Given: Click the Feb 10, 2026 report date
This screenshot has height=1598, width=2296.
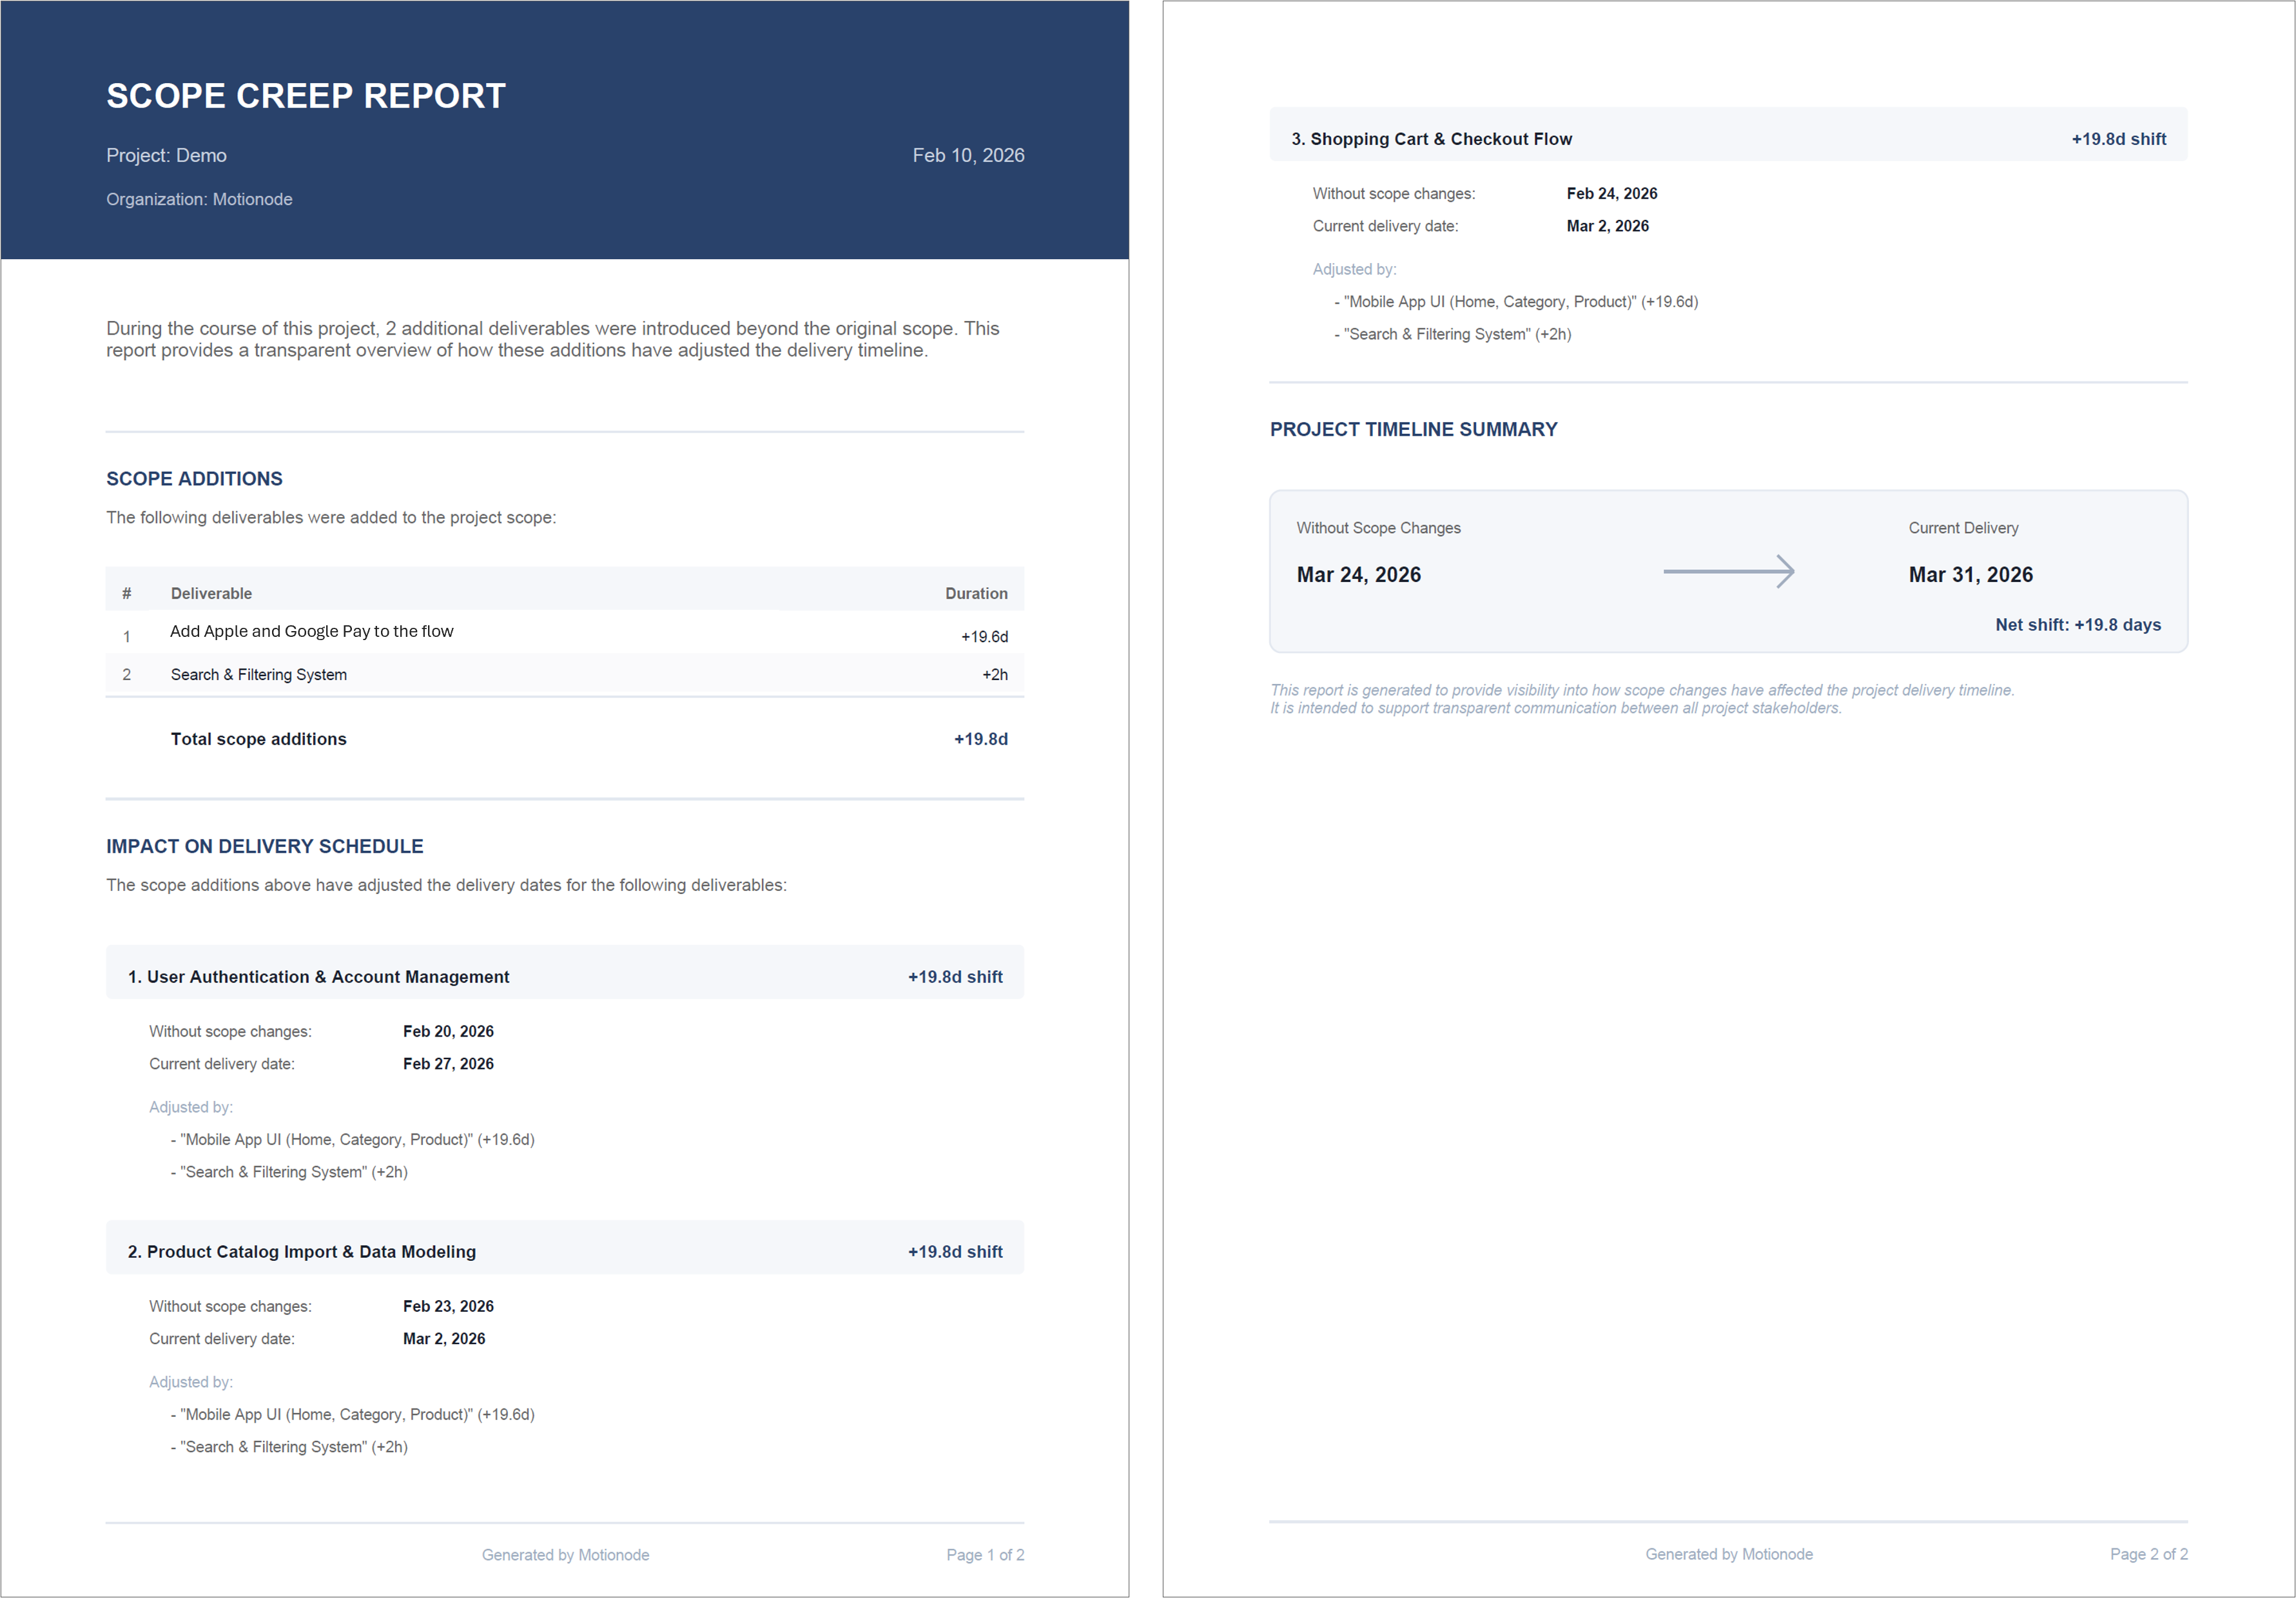Looking at the screenshot, I should (x=968, y=155).
